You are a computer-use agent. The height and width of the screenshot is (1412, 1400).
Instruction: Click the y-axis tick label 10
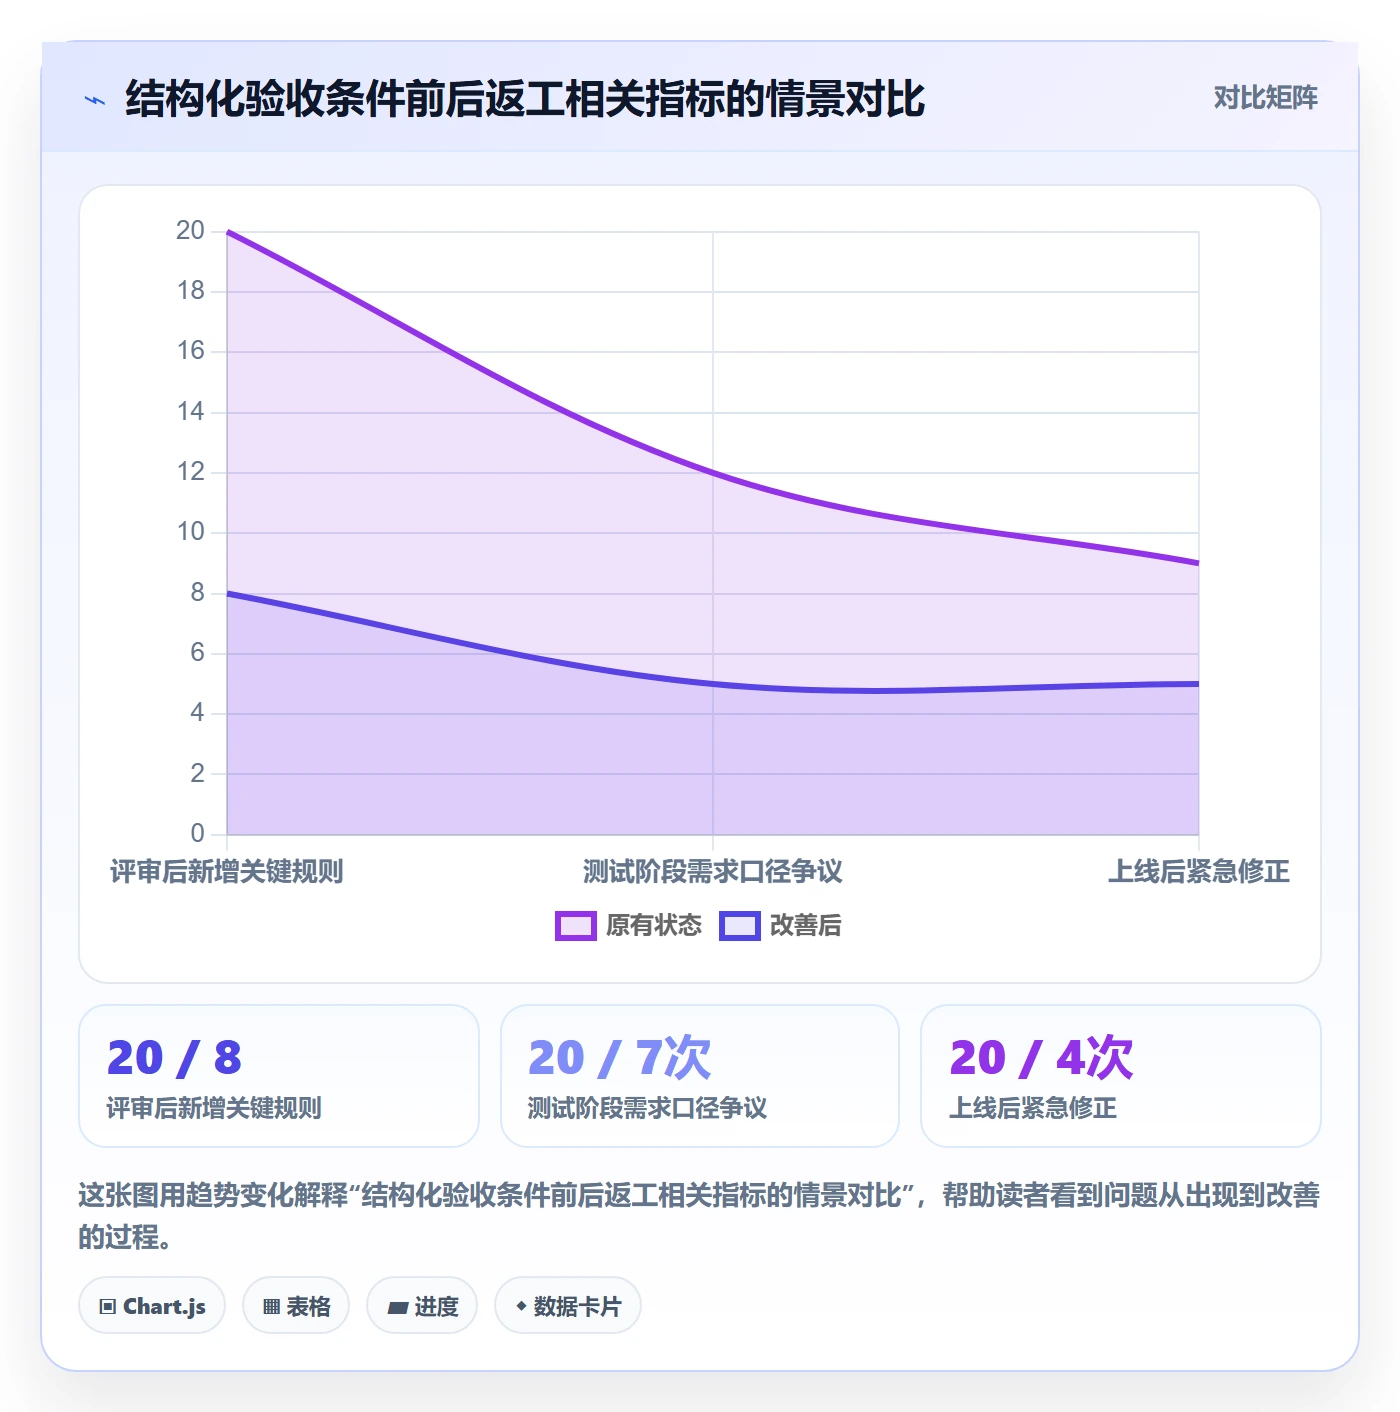(x=190, y=532)
